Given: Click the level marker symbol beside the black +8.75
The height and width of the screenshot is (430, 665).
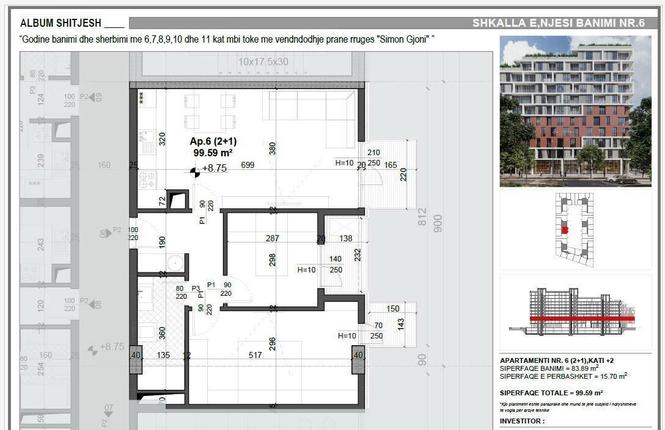Looking at the screenshot, I should 195,172.
